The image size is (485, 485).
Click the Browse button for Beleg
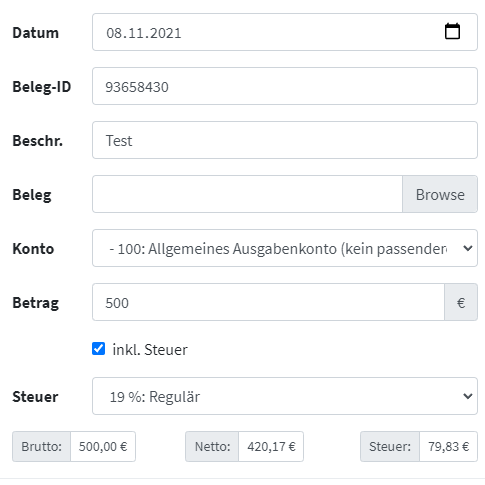click(440, 194)
